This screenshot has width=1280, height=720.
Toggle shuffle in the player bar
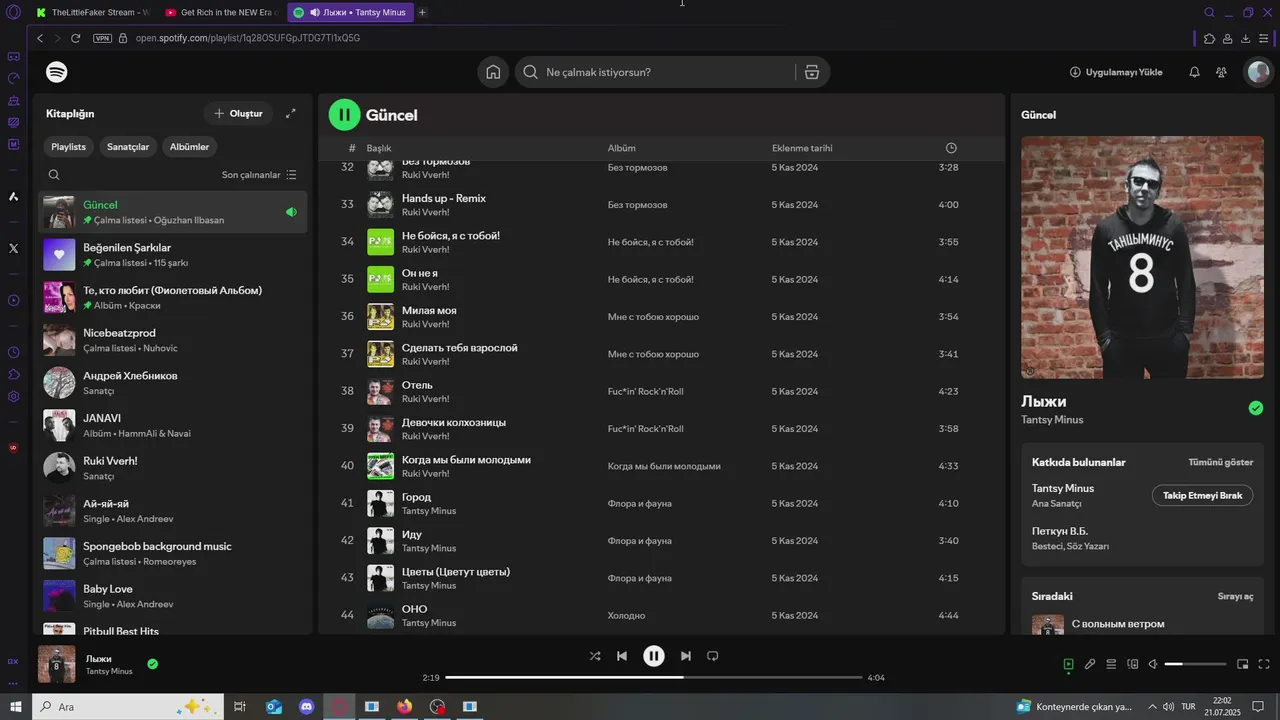[x=595, y=656]
